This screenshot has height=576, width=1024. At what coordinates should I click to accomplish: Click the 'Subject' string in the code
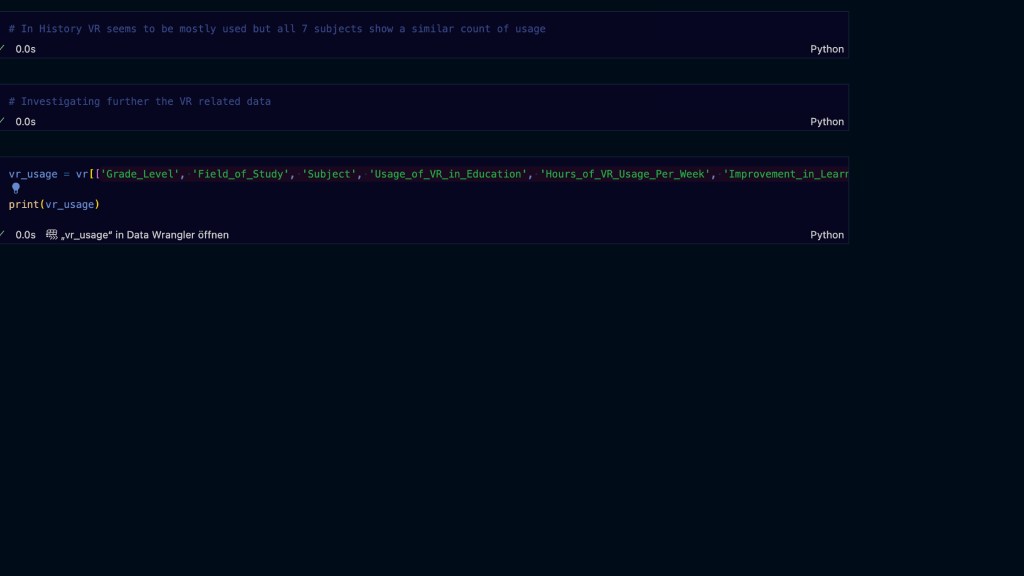[329, 174]
